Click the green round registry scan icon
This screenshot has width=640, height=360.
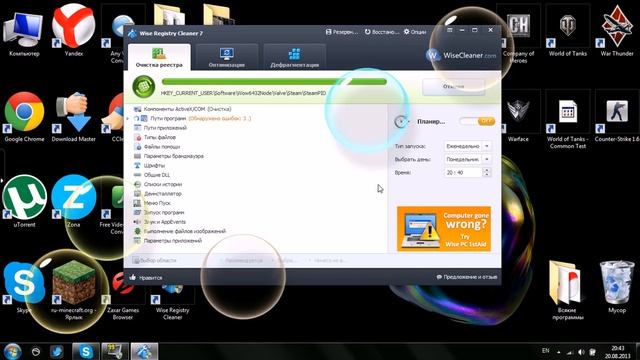click(x=144, y=87)
